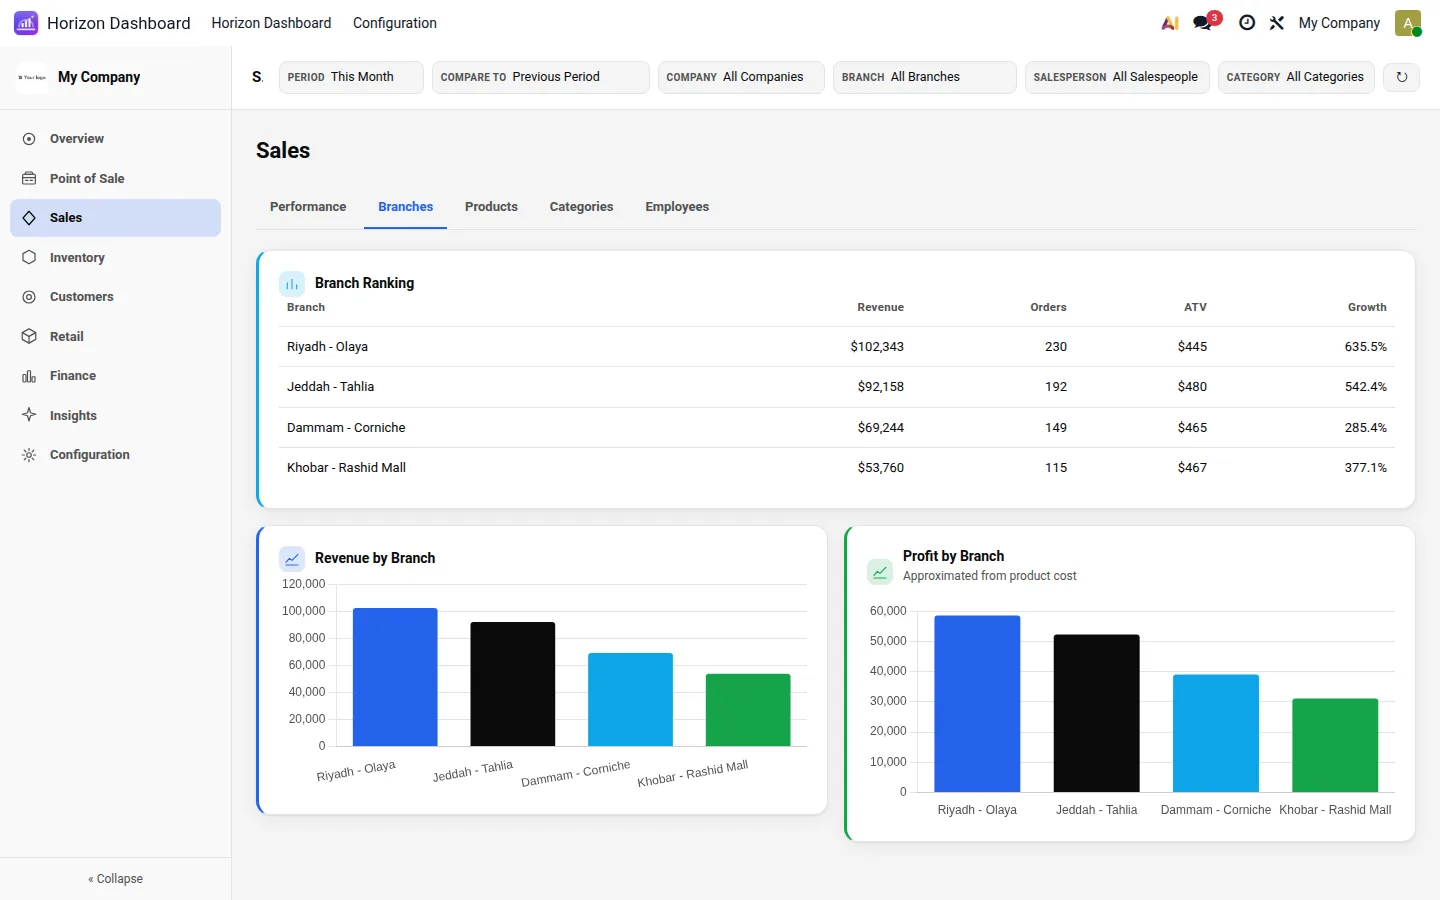Click the Finance chart icon
Viewport: 1440px width, 900px height.
pyautogui.click(x=29, y=376)
